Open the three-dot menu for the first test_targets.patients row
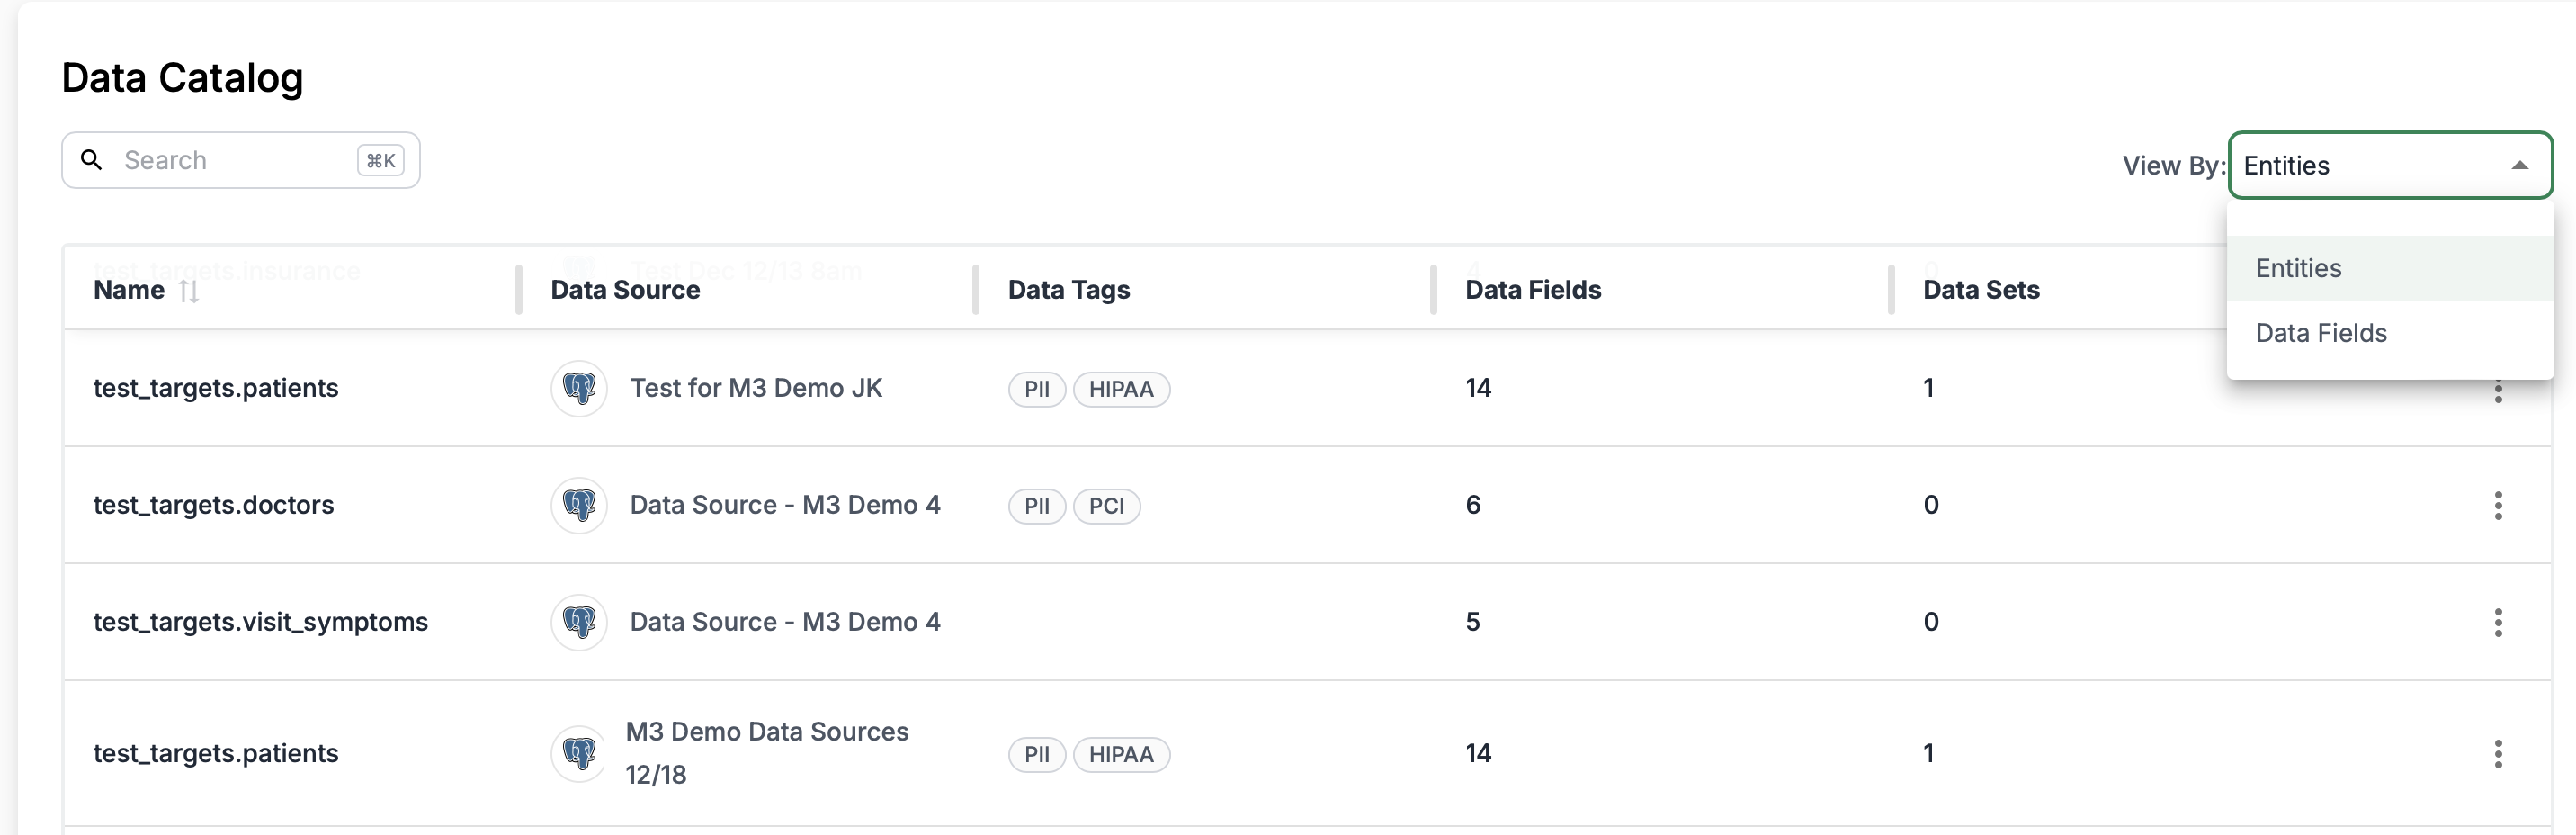Image resolution: width=2576 pixels, height=835 pixels. (x=2497, y=390)
